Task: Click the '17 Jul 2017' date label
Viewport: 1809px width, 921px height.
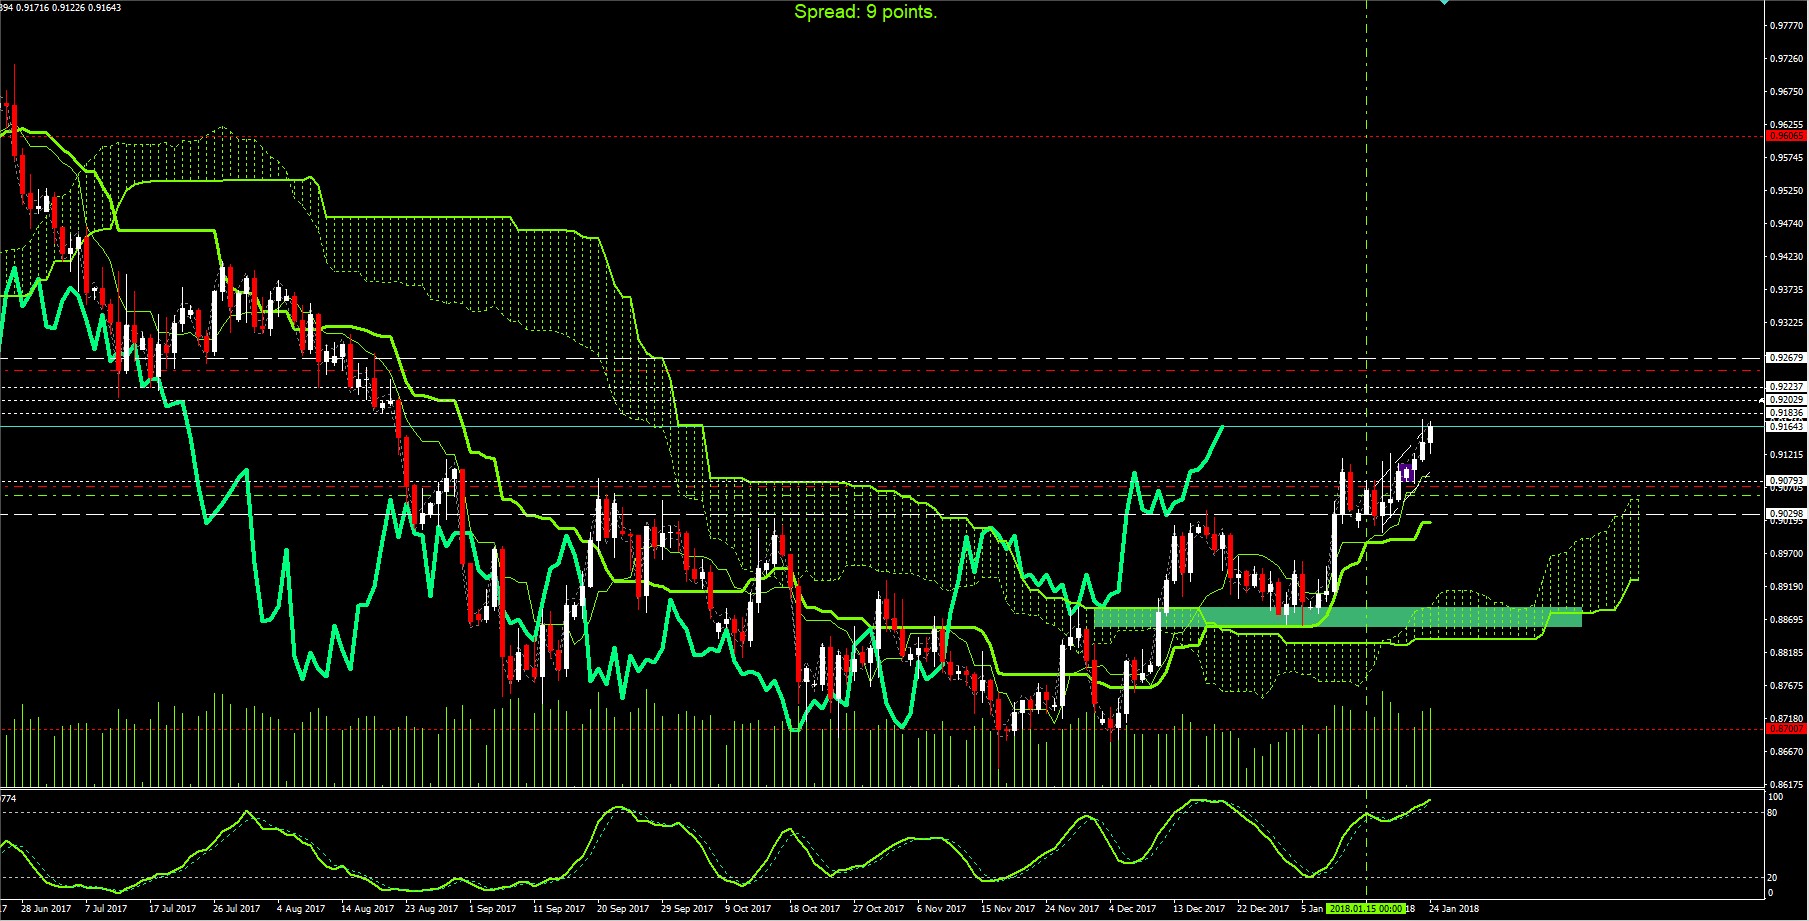Action: click(x=173, y=909)
